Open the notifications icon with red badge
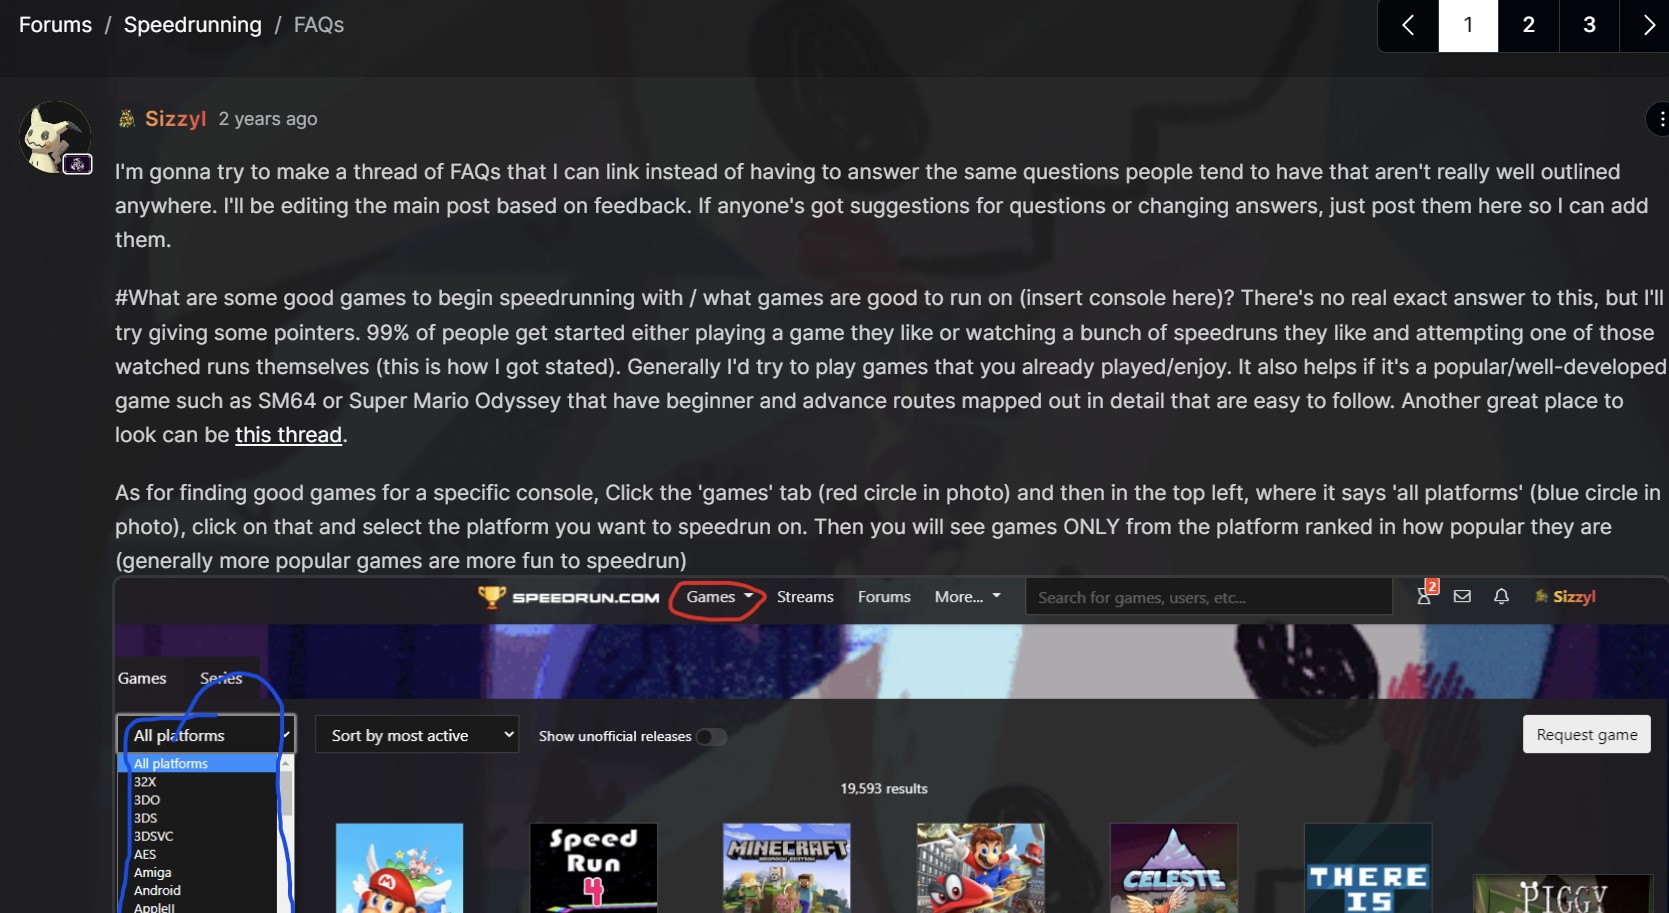The width and height of the screenshot is (1669, 913). [1426, 595]
